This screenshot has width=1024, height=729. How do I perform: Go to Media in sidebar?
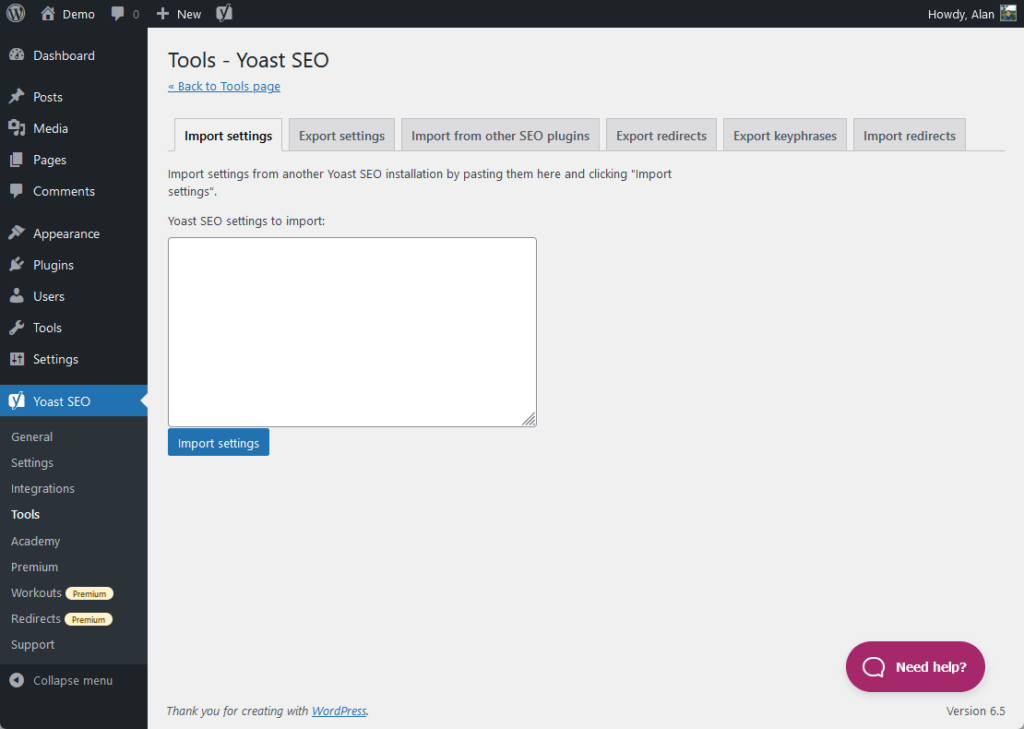pos(50,128)
